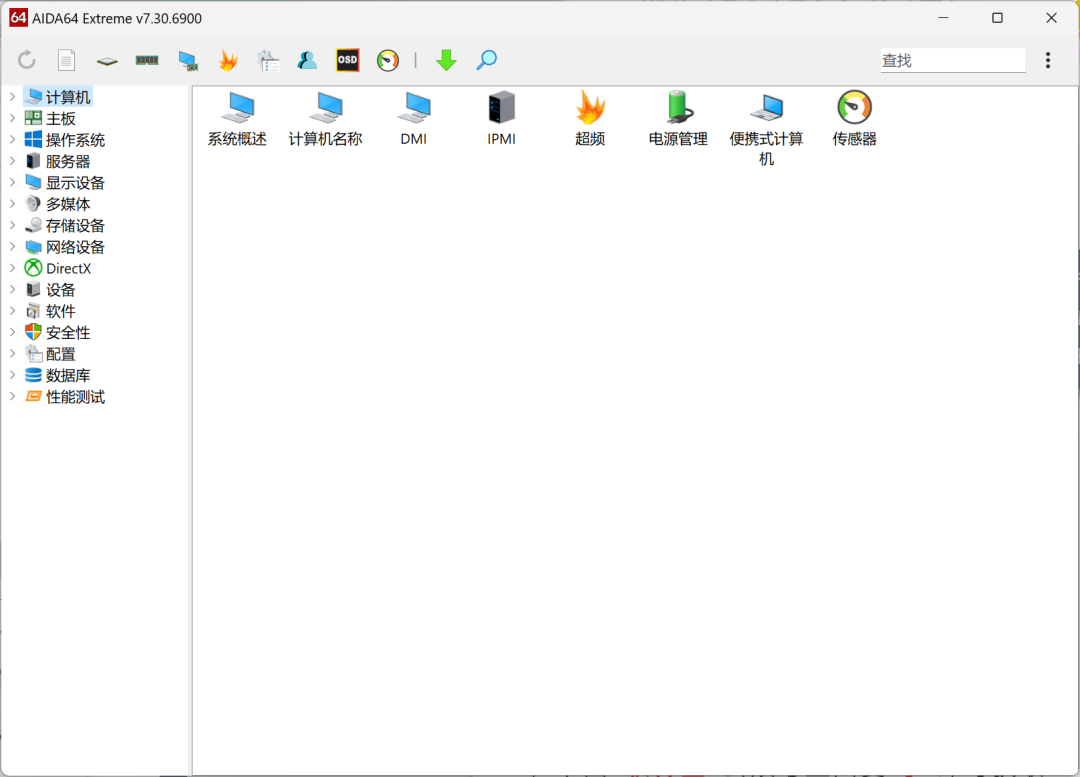The width and height of the screenshot is (1080, 777).
Task: Open the IPMI server item
Action: (501, 118)
